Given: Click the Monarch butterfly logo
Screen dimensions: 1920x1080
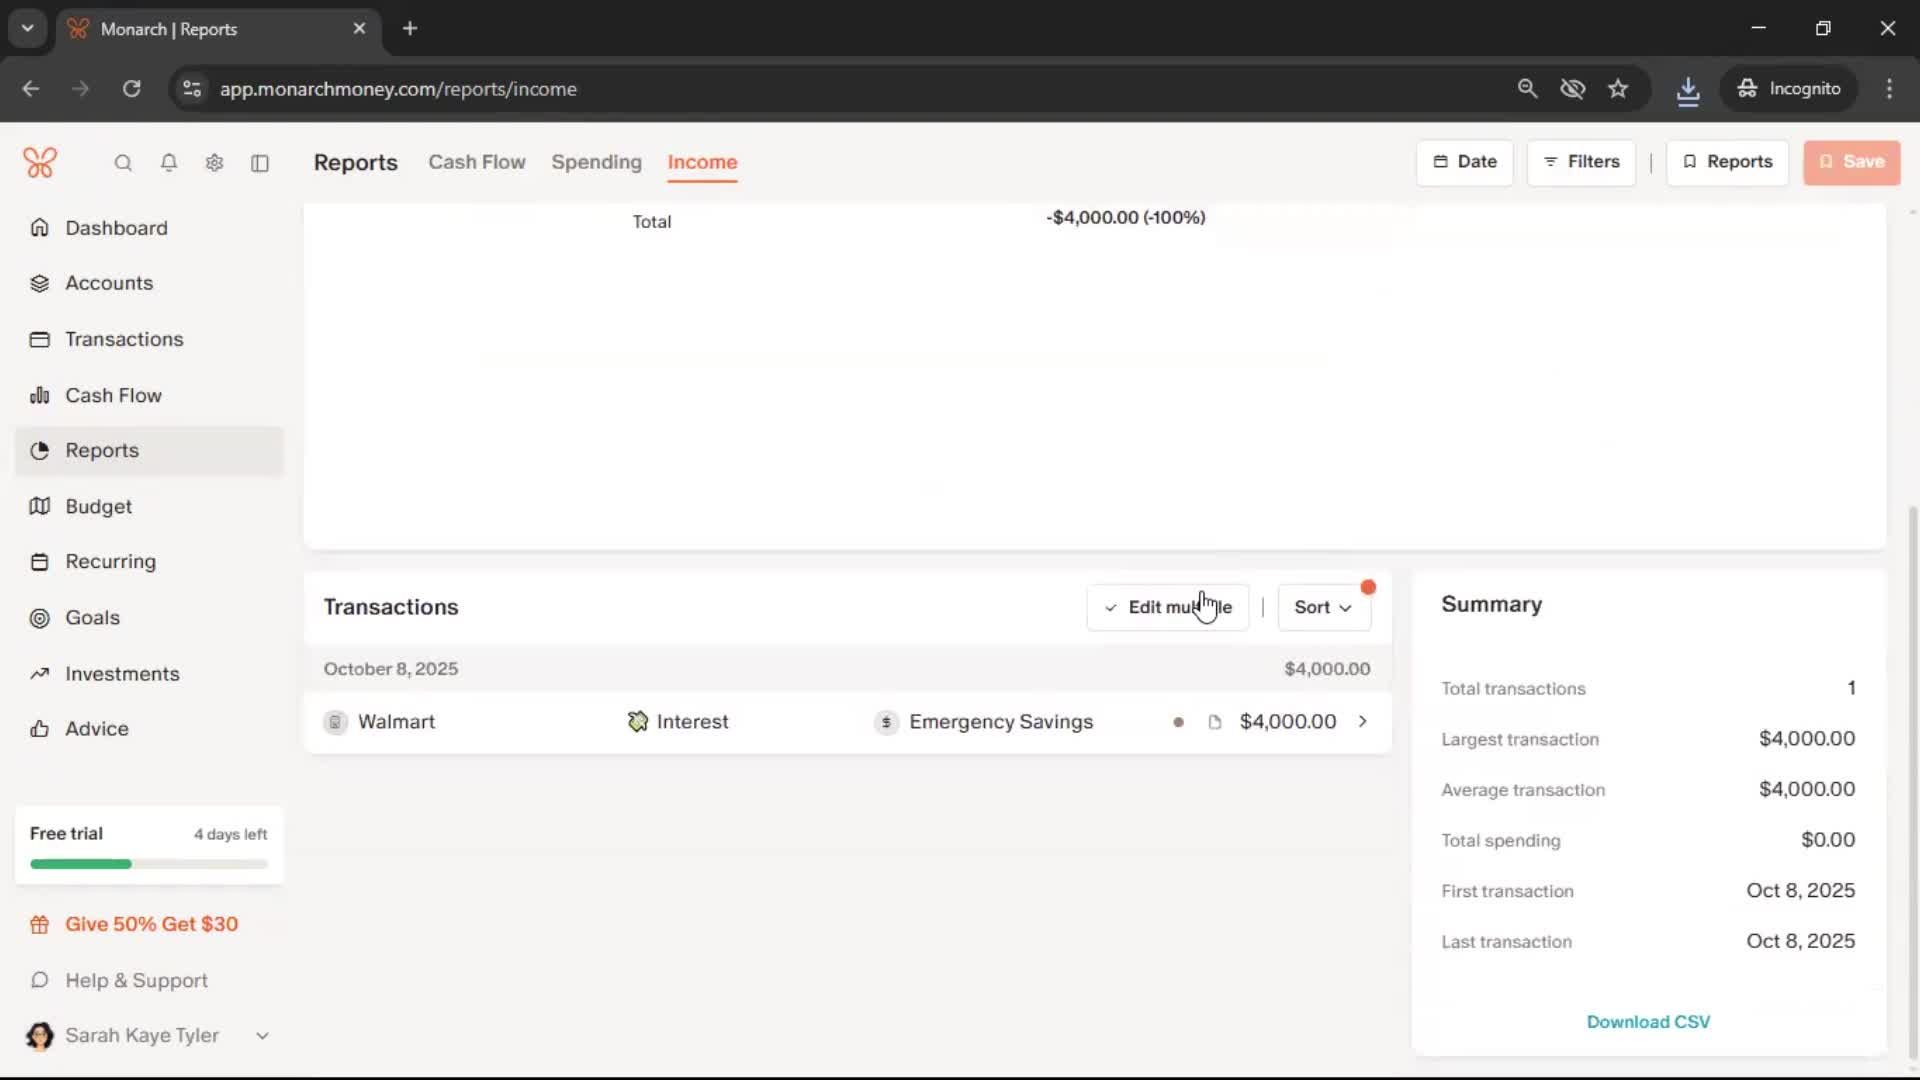Looking at the screenshot, I should click(40, 162).
